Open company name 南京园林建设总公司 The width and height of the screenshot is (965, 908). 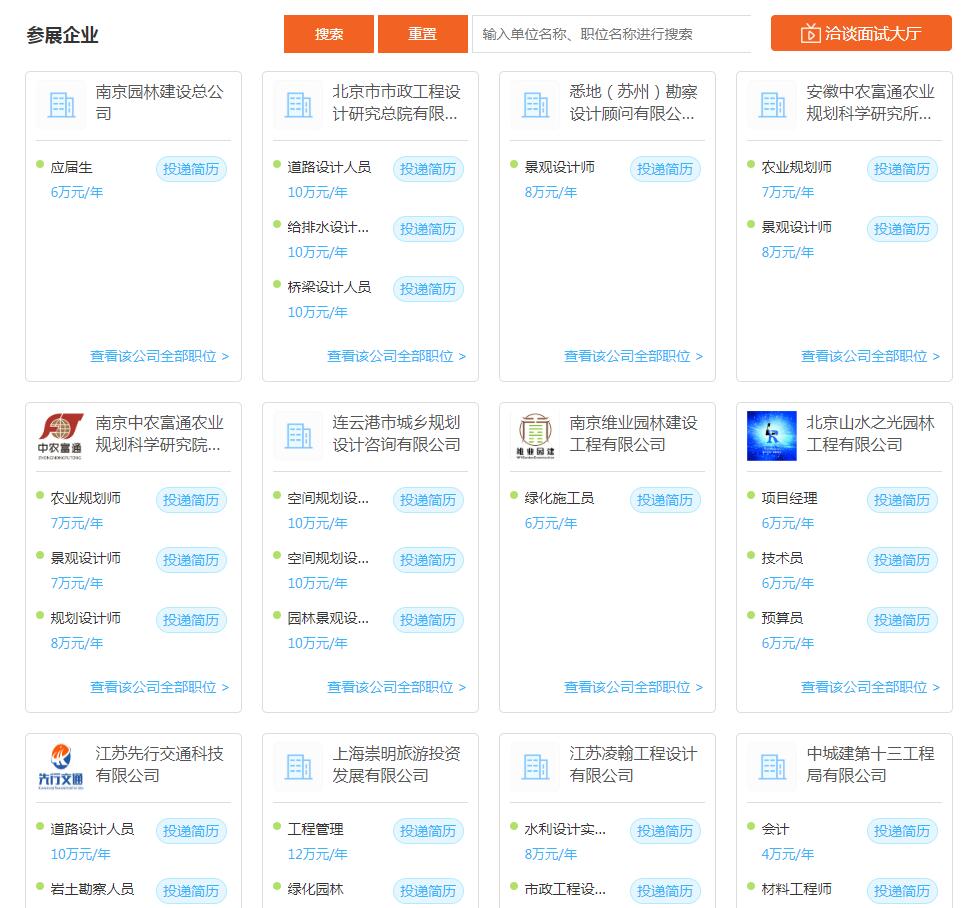[159, 103]
